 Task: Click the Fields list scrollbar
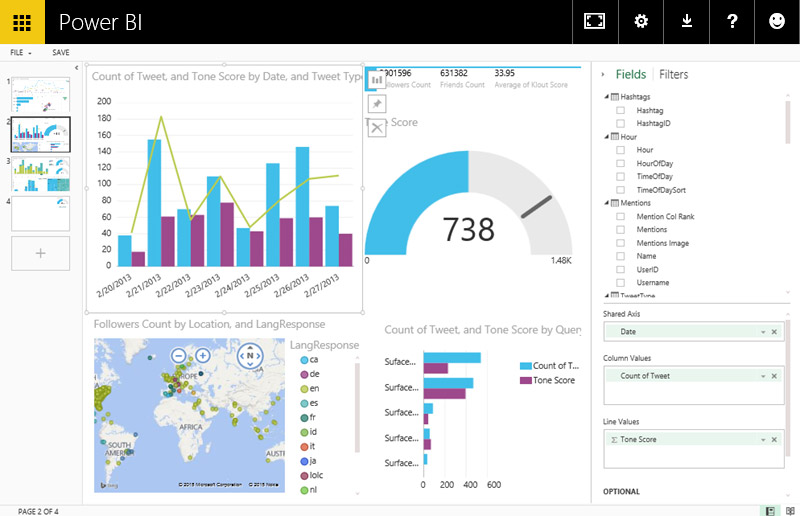tap(788, 122)
